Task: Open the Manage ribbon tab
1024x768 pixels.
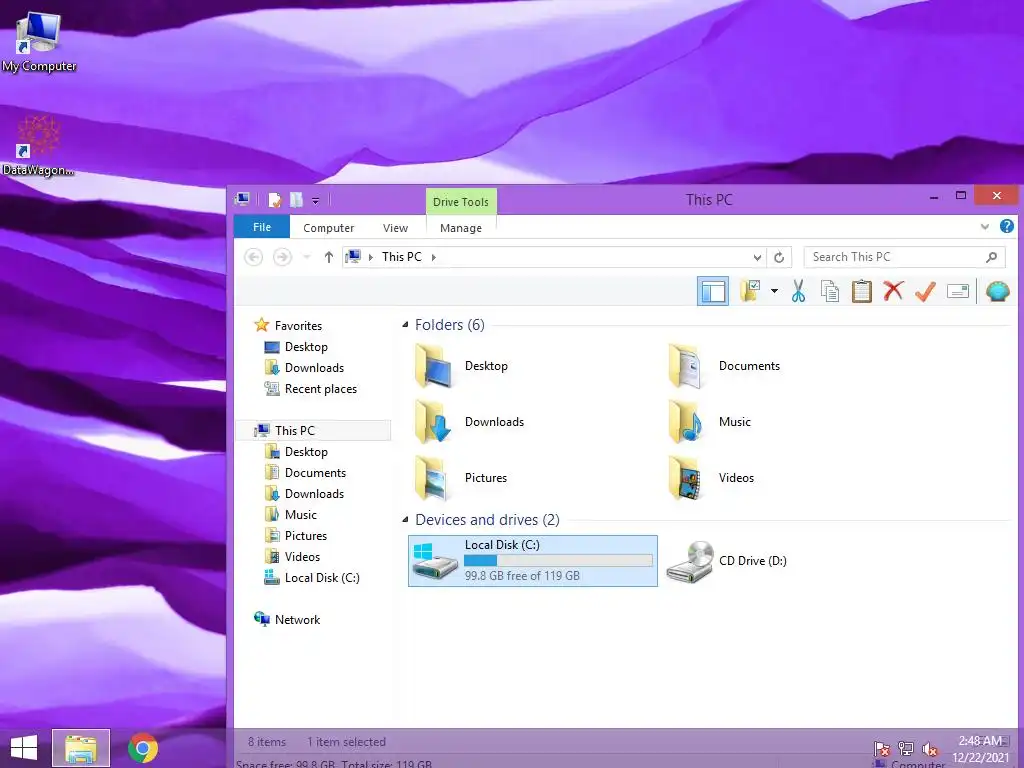Action: [x=461, y=228]
